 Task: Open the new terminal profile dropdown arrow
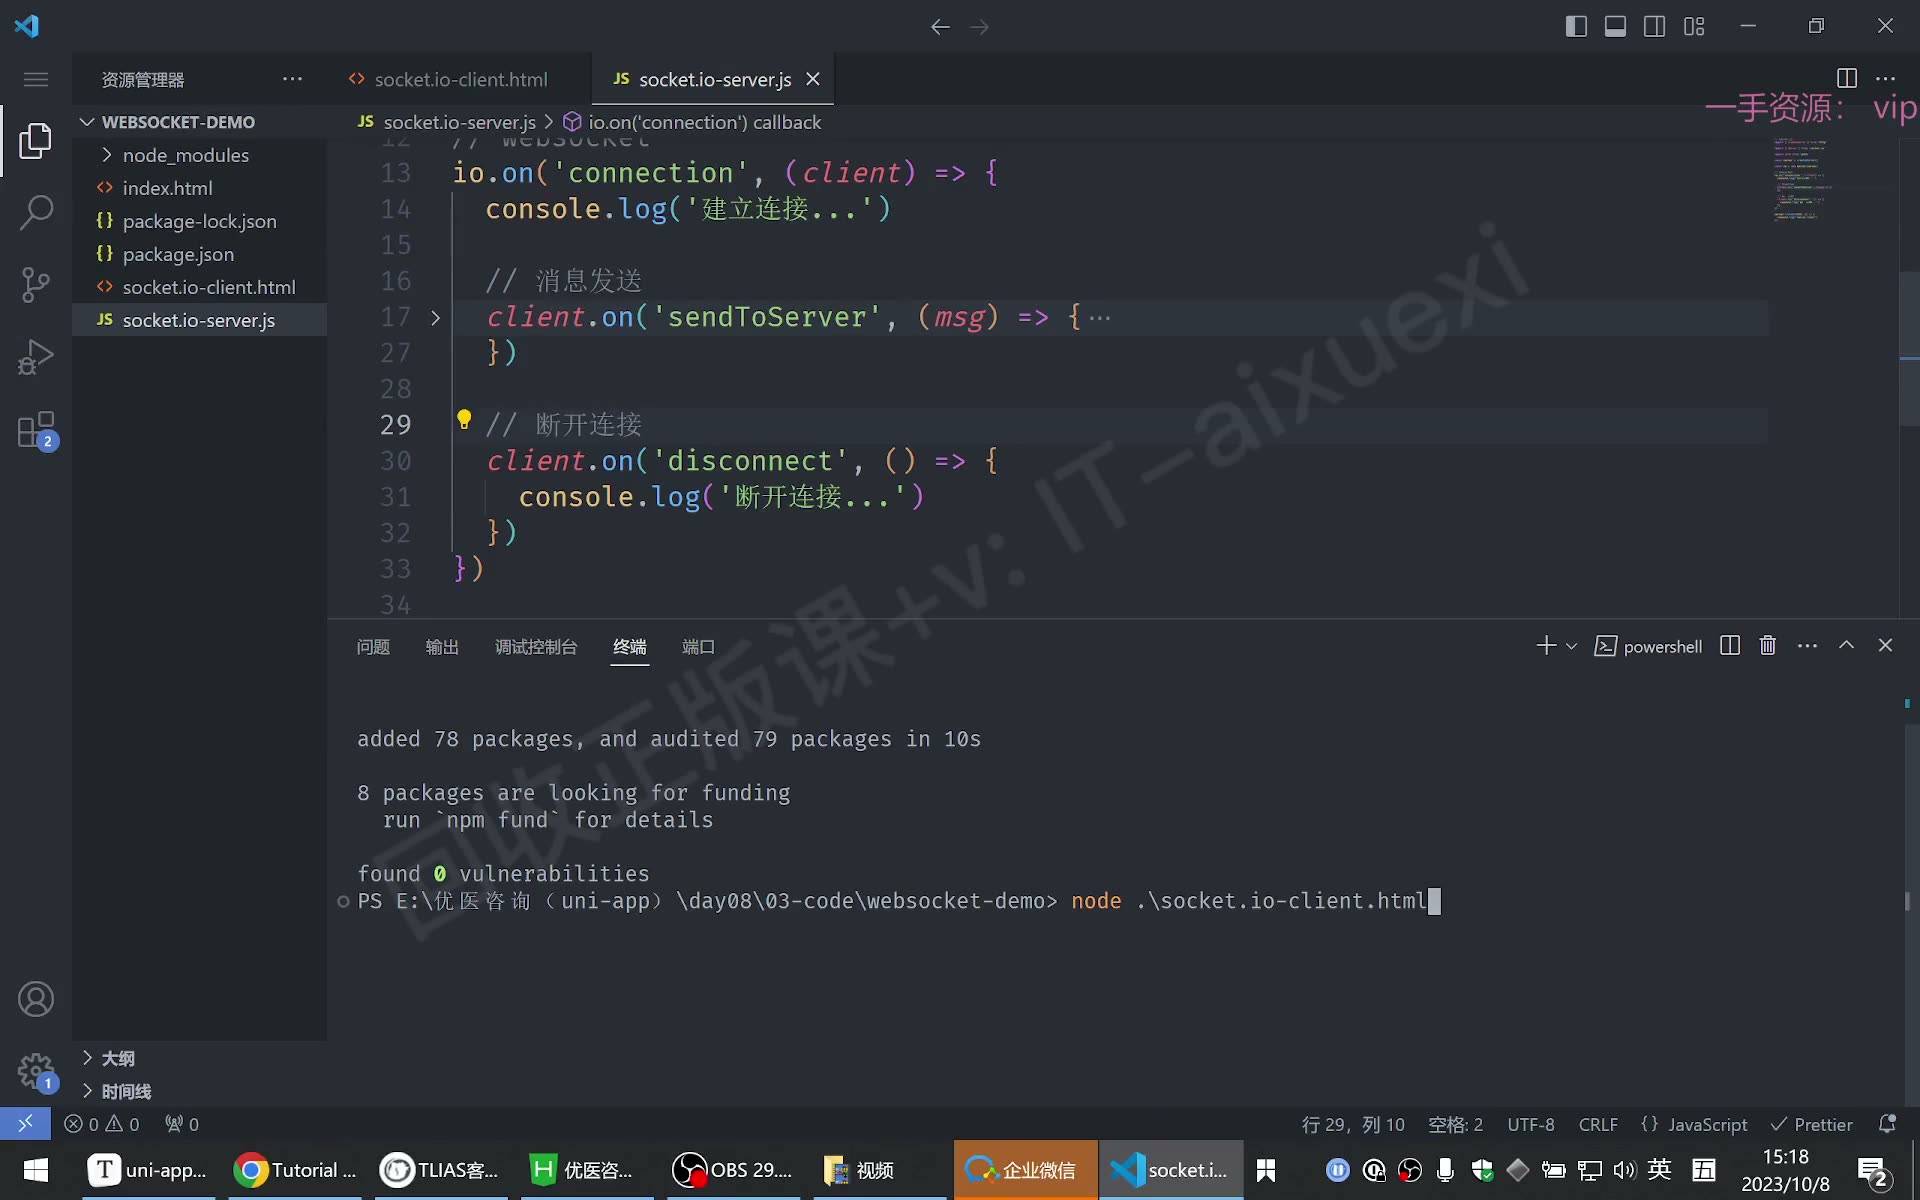click(x=1572, y=647)
